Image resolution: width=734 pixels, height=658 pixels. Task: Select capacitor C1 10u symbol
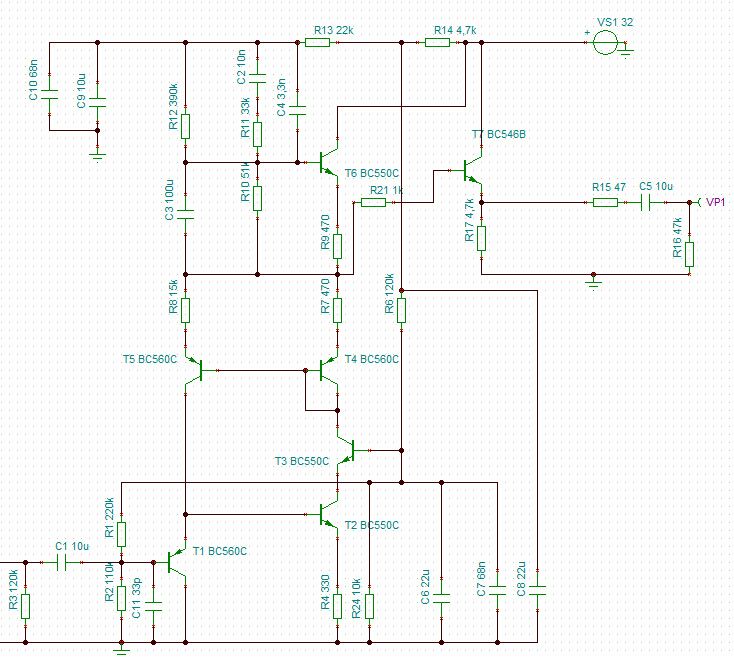(x=61, y=563)
